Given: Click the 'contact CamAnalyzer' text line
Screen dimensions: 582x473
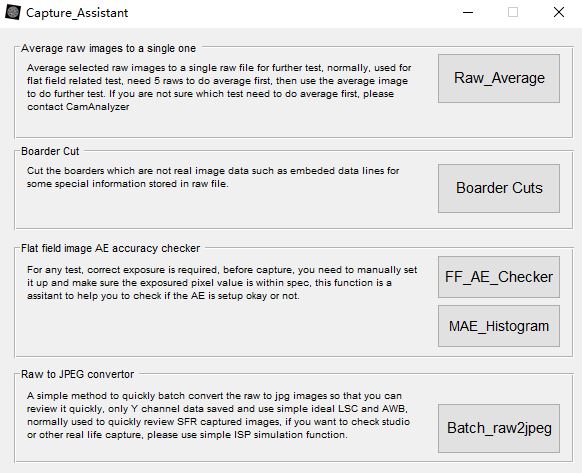Looking at the screenshot, I should click(78, 107).
